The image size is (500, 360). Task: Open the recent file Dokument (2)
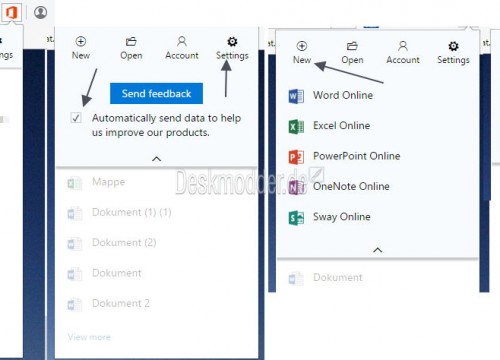click(124, 243)
